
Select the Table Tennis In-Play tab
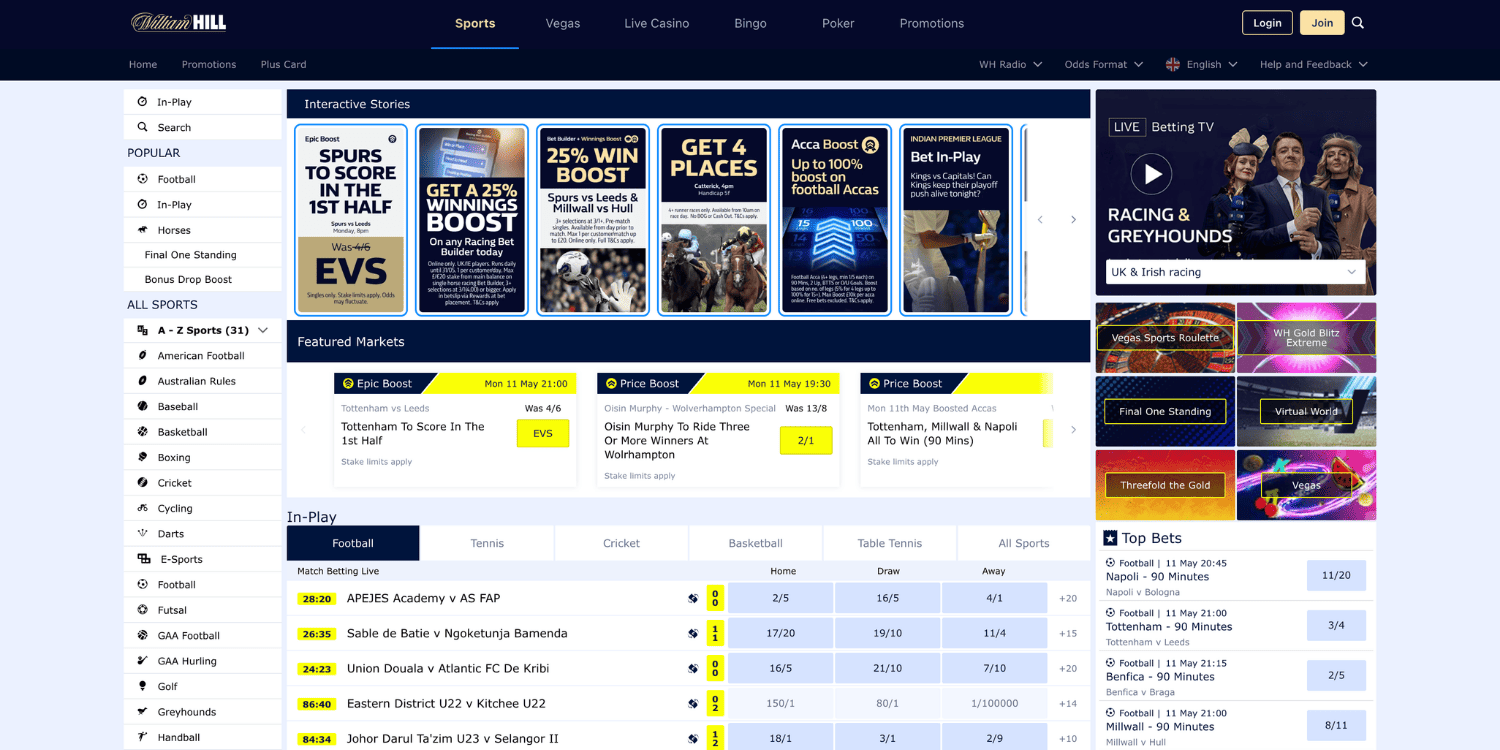point(890,543)
